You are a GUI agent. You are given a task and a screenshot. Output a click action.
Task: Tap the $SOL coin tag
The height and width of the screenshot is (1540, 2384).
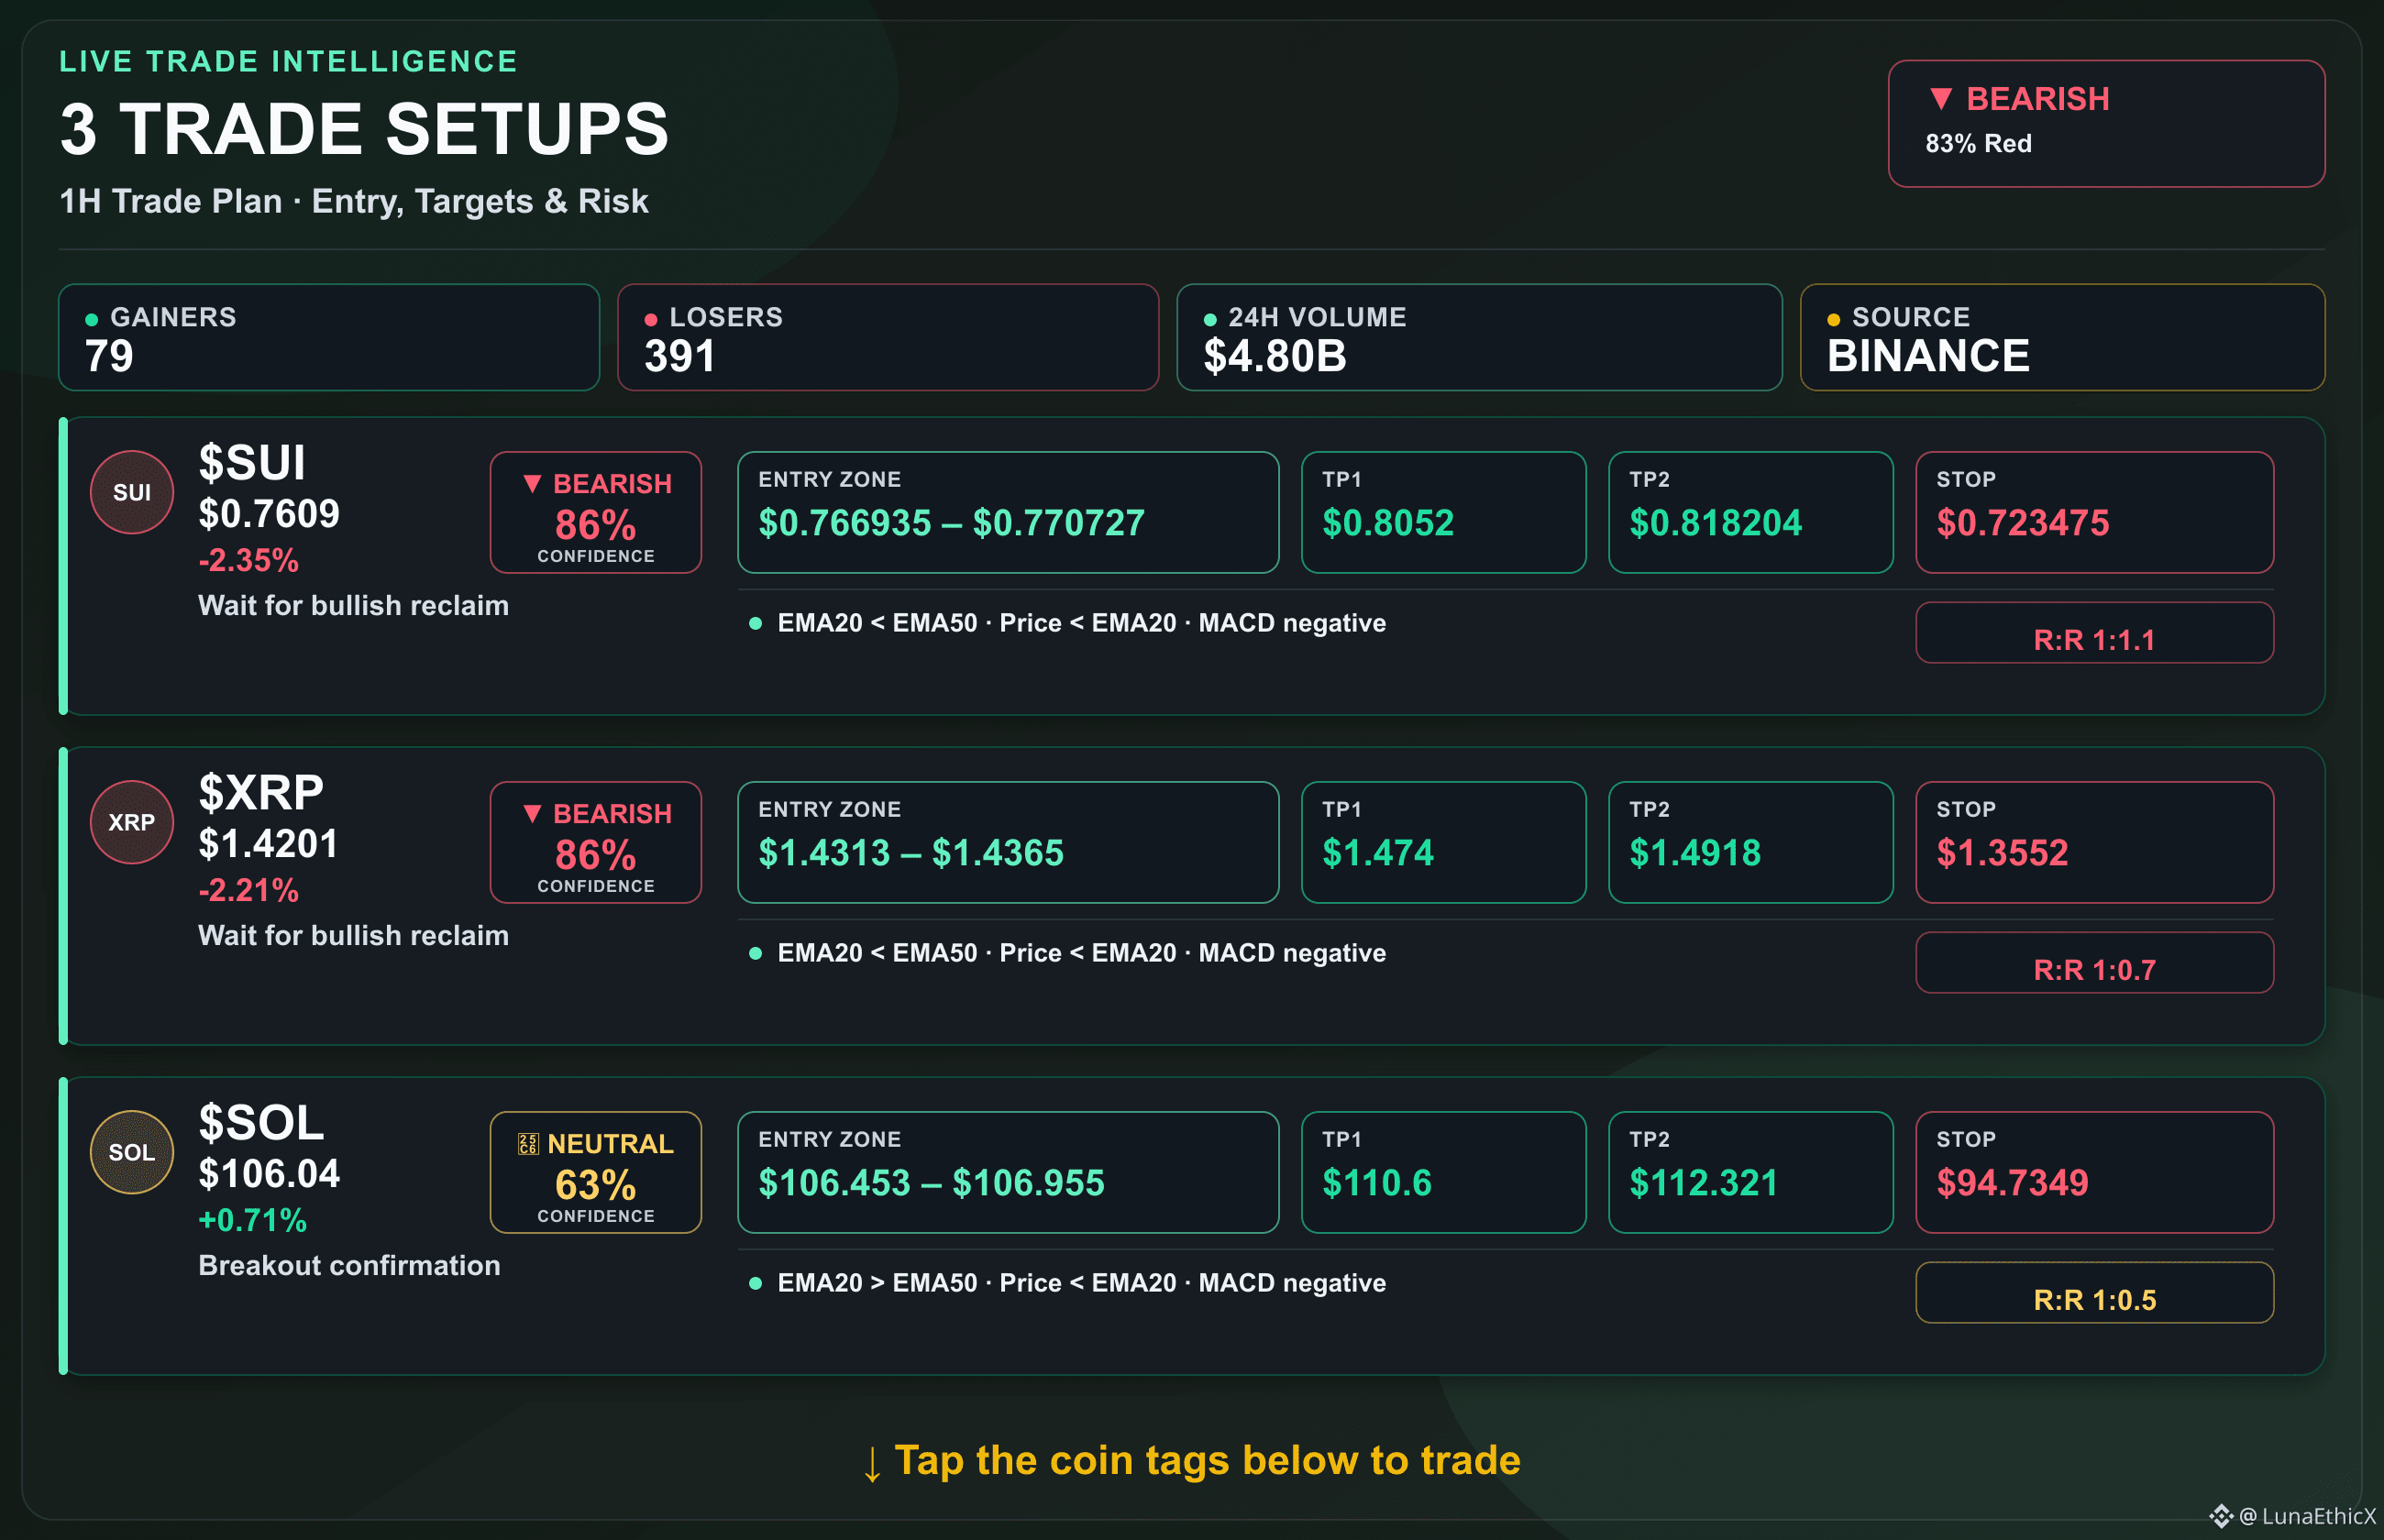click(261, 1122)
